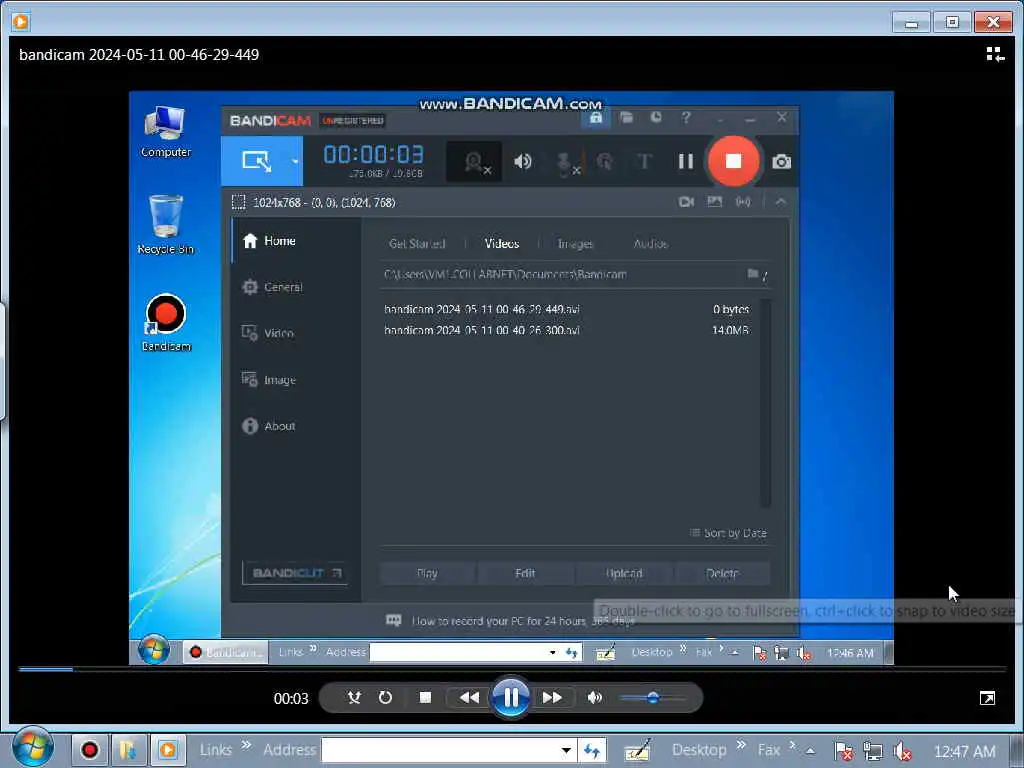Select bandicam 2024-05-11 00-46-29-449.avi file
Screen dimensions: 1024x768
[x=567, y=310]
